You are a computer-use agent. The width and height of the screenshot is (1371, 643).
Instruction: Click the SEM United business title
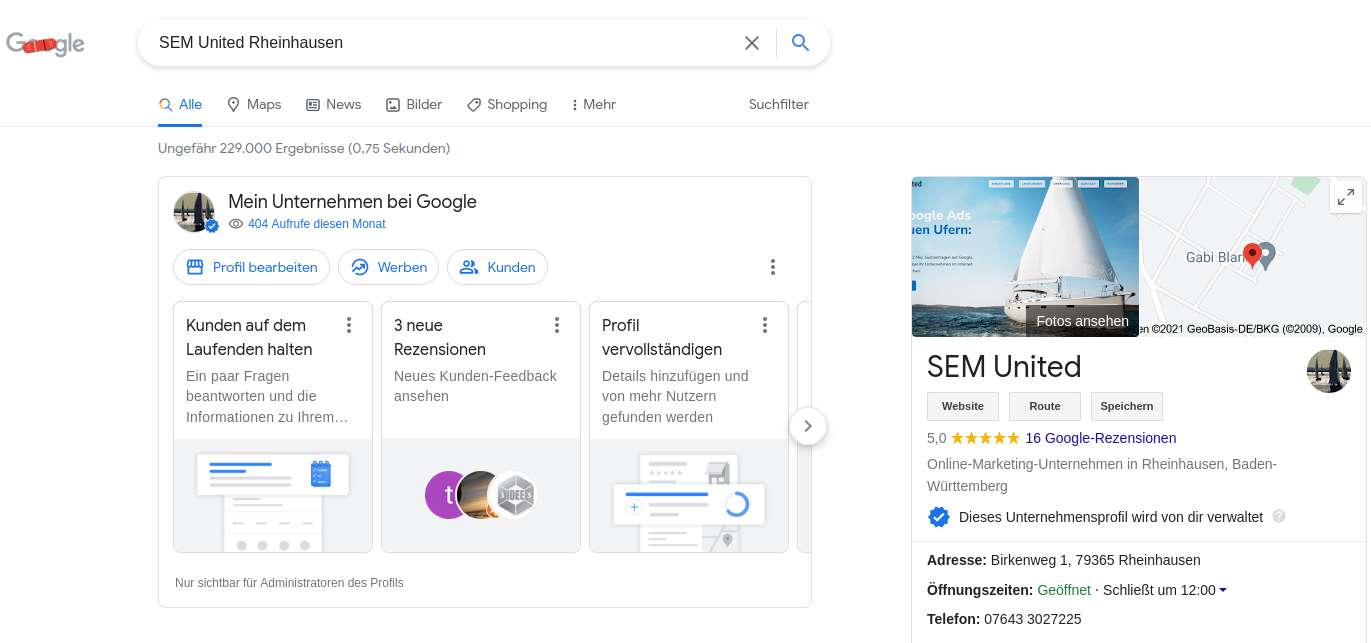[x=1004, y=367]
